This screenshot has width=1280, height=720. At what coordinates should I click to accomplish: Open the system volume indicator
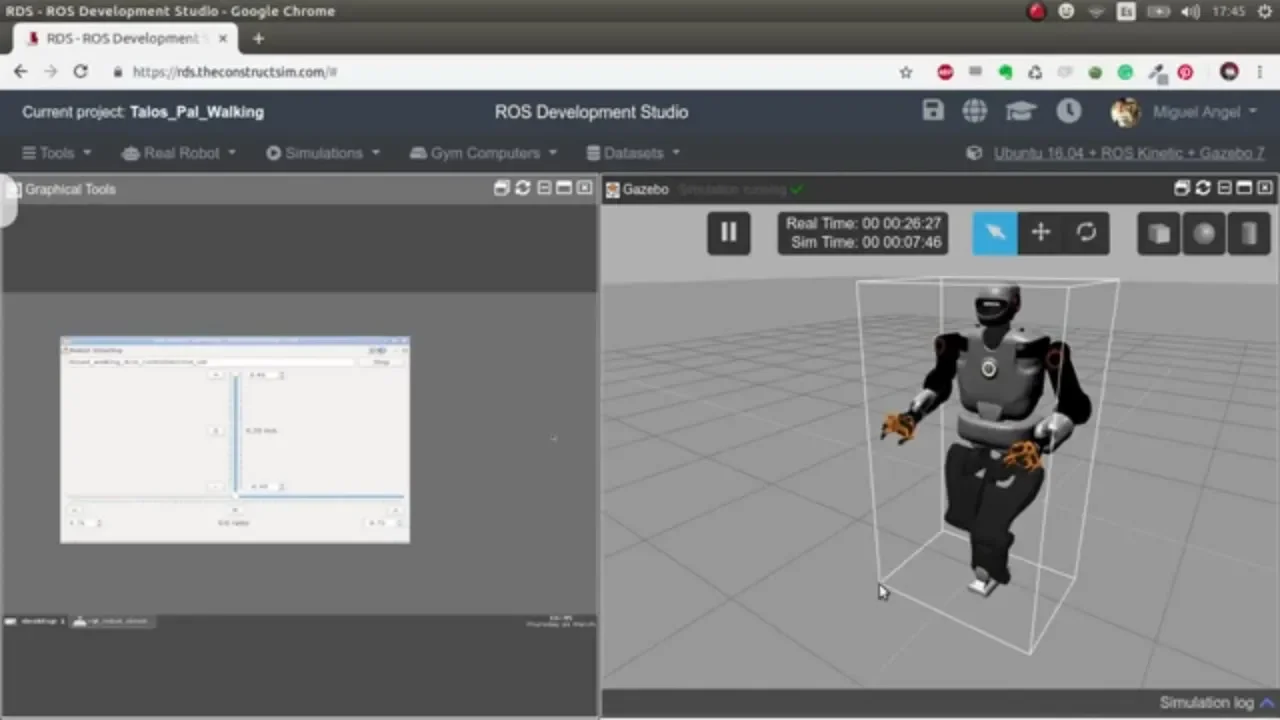pyautogui.click(x=1190, y=11)
